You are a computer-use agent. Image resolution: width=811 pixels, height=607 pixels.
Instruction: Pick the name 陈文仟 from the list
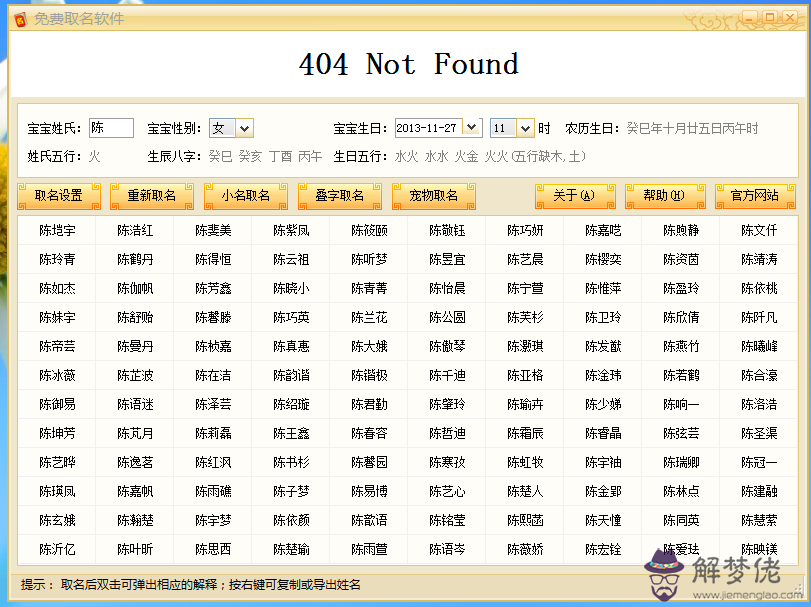759,231
